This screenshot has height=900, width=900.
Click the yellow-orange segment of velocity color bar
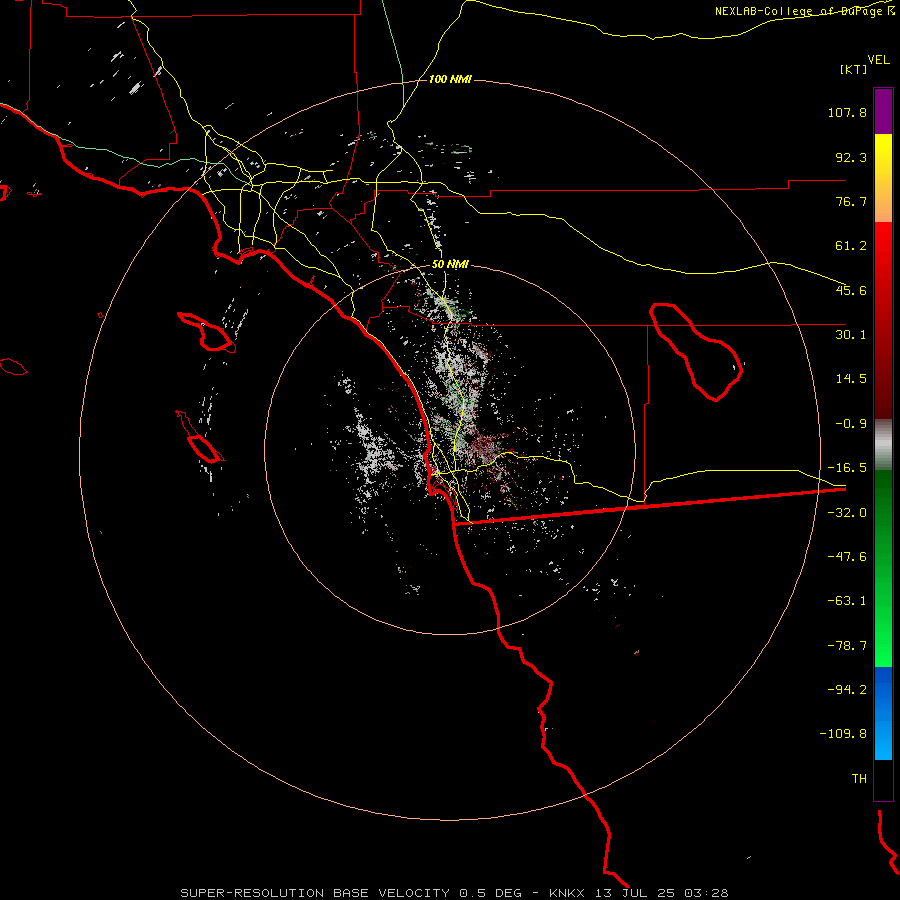883,178
